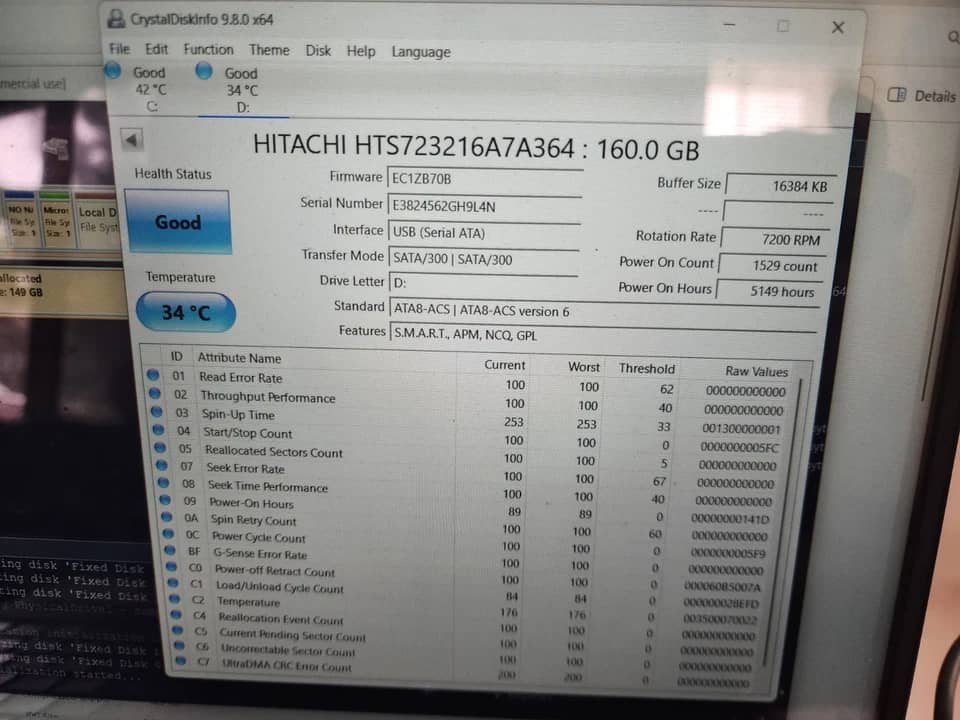Image resolution: width=960 pixels, height=720 pixels.
Task: Click the Power On Hours value 5149 hours
Action: click(770, 291)
